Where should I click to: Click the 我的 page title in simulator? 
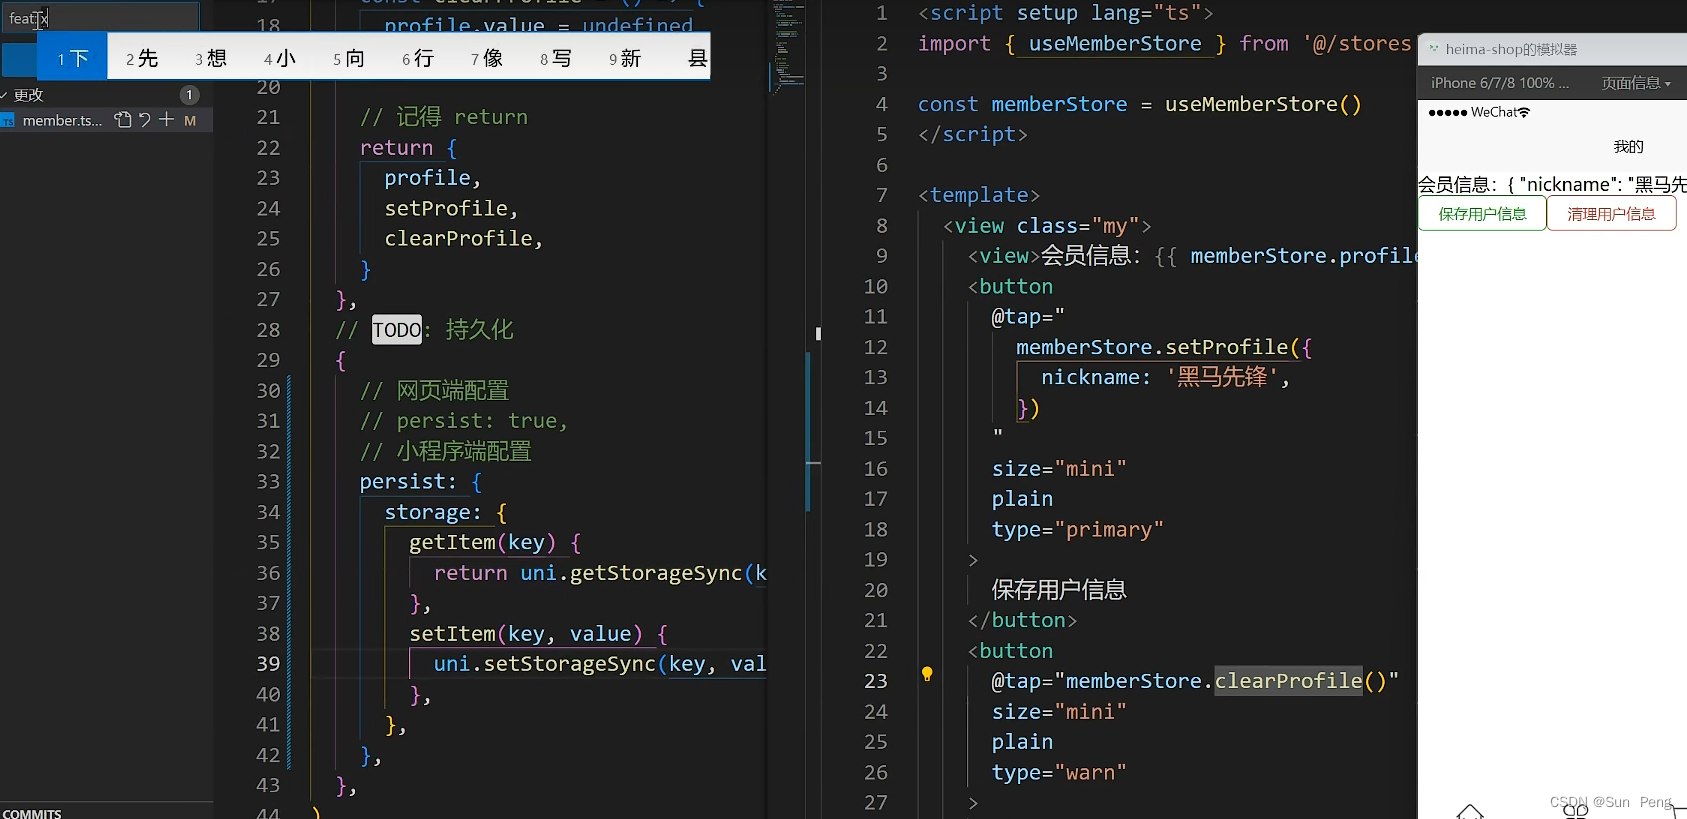click(1628, 147)
